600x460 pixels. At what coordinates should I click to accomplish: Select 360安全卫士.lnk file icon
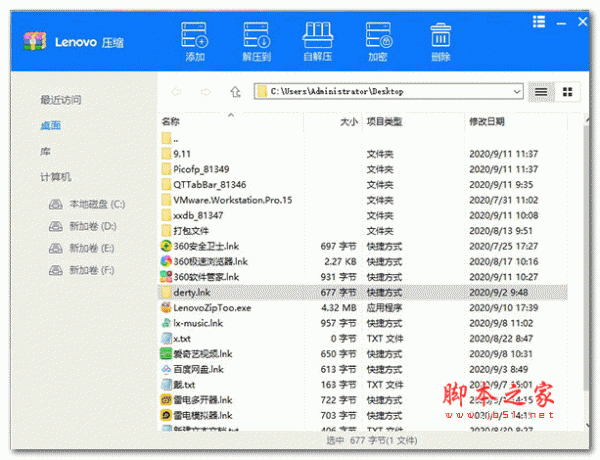tap(166, 246)
